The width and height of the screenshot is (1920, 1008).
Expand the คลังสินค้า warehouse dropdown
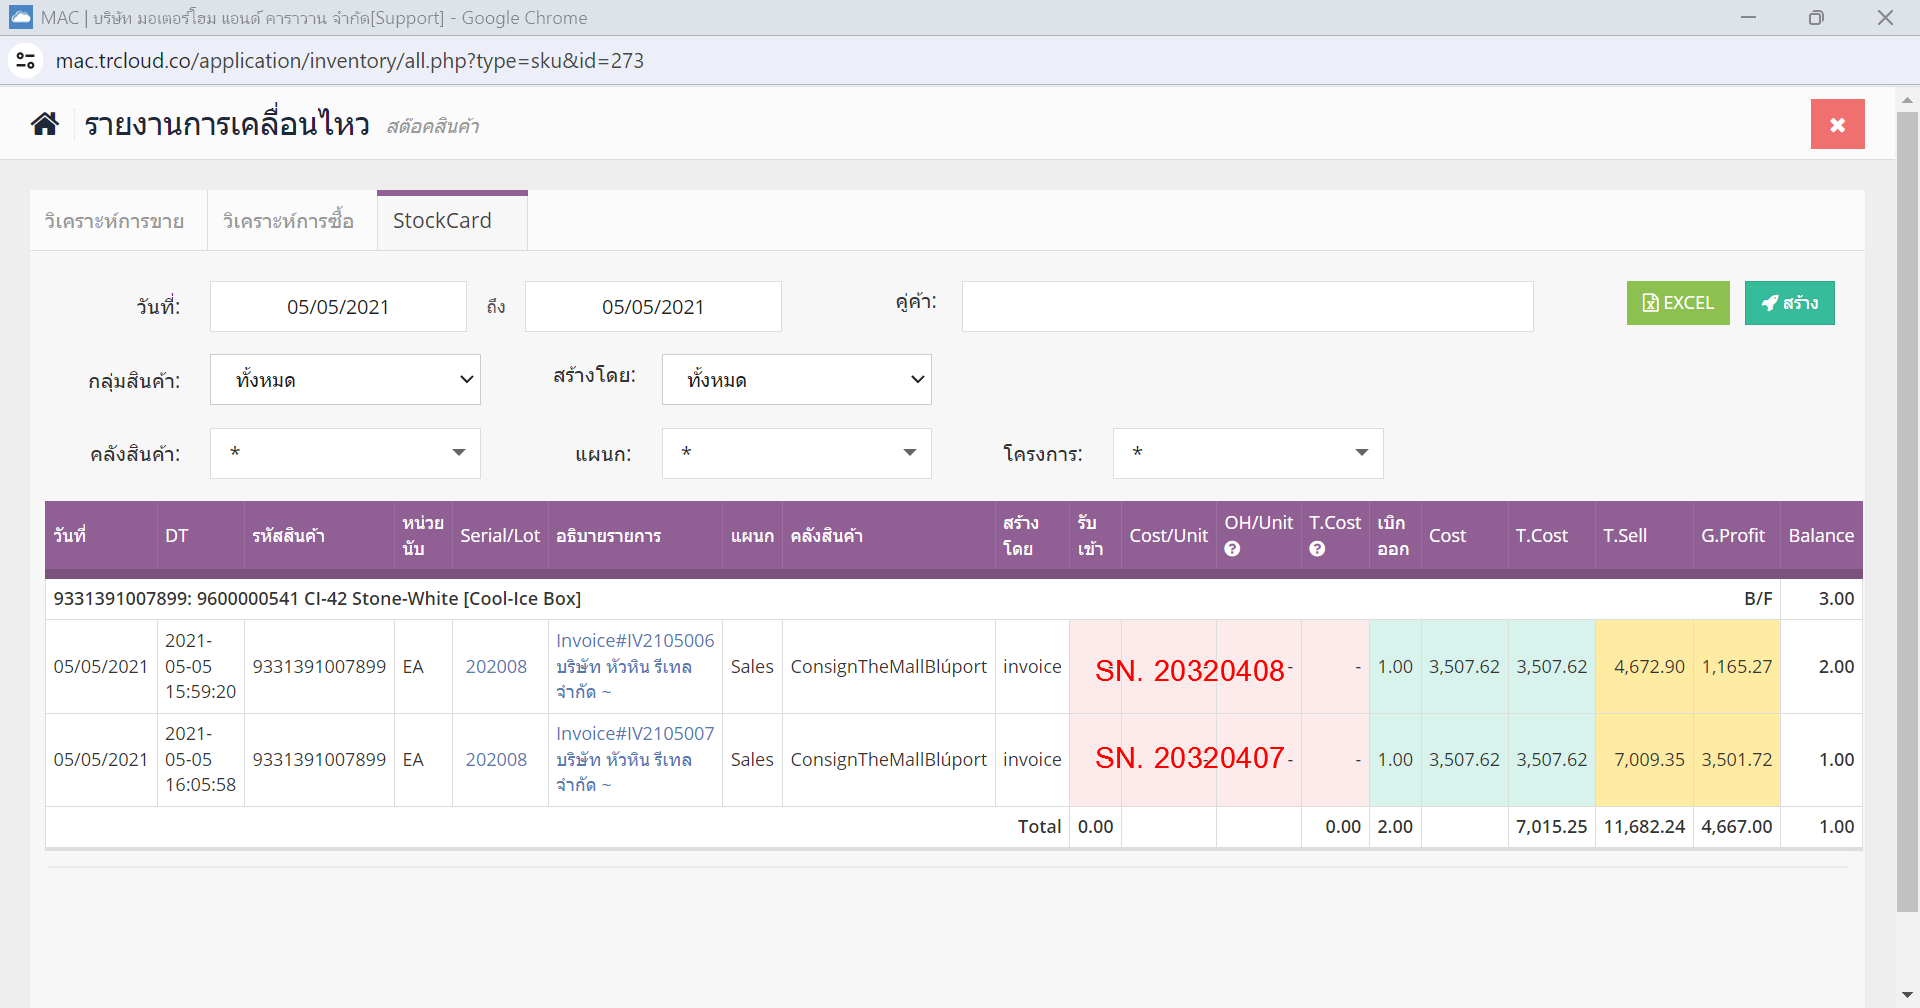tap(345, 453)
